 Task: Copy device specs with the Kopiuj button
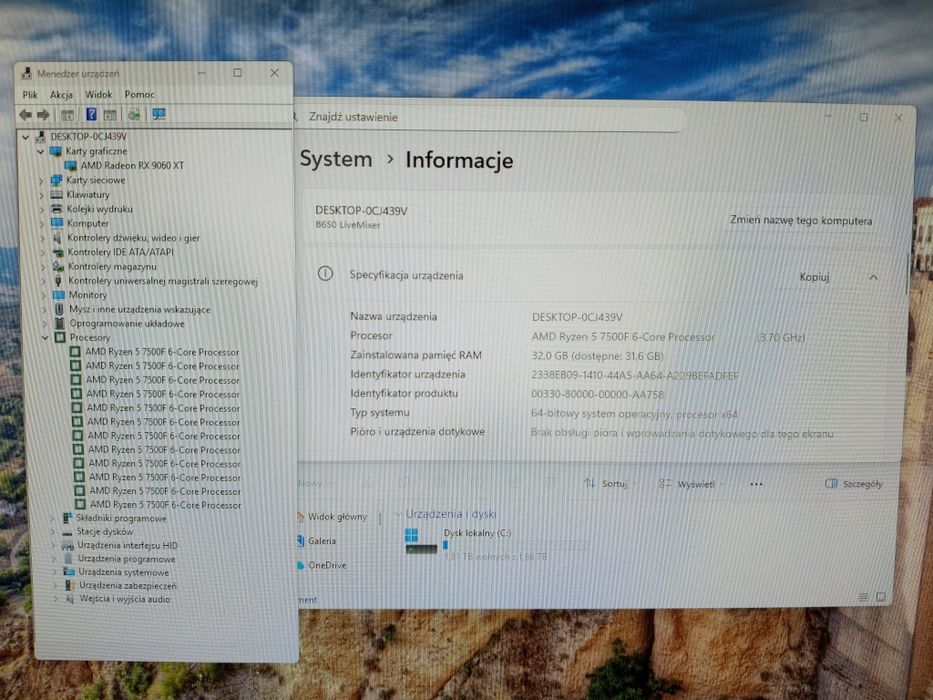pyautogui.click(x=814, y=277)
